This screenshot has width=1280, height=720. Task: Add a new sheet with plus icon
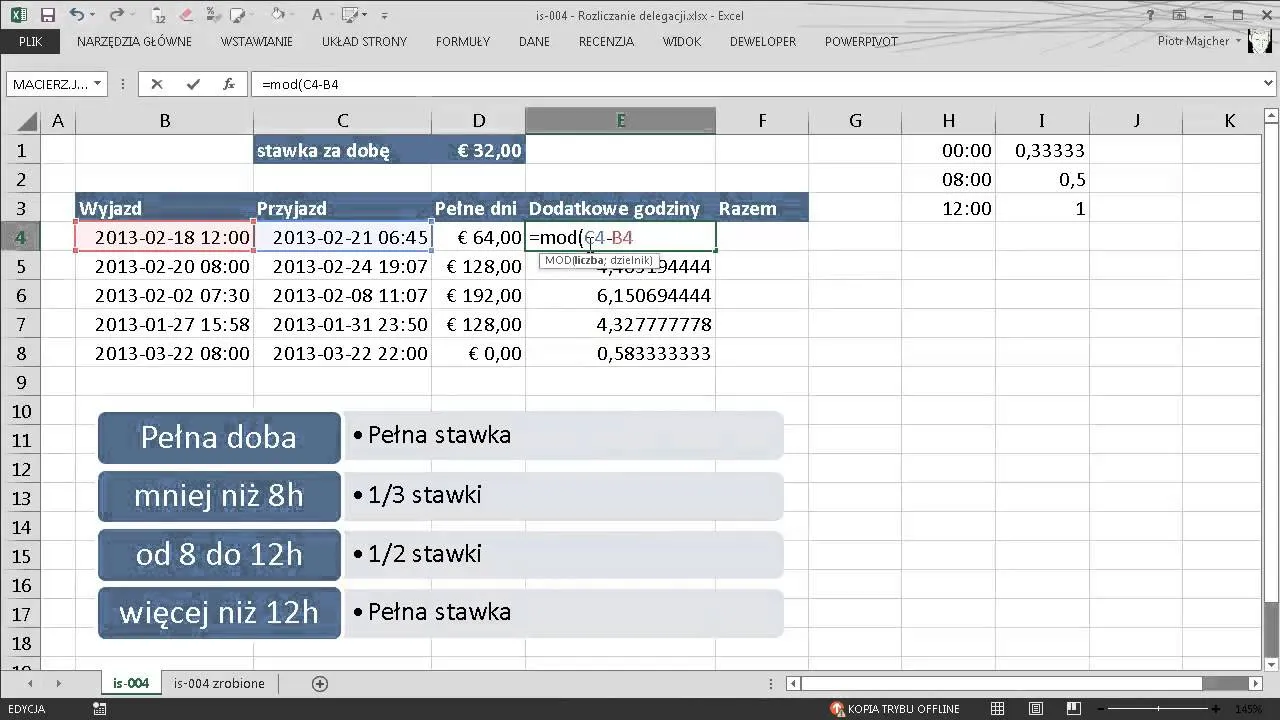pos(320,684)
